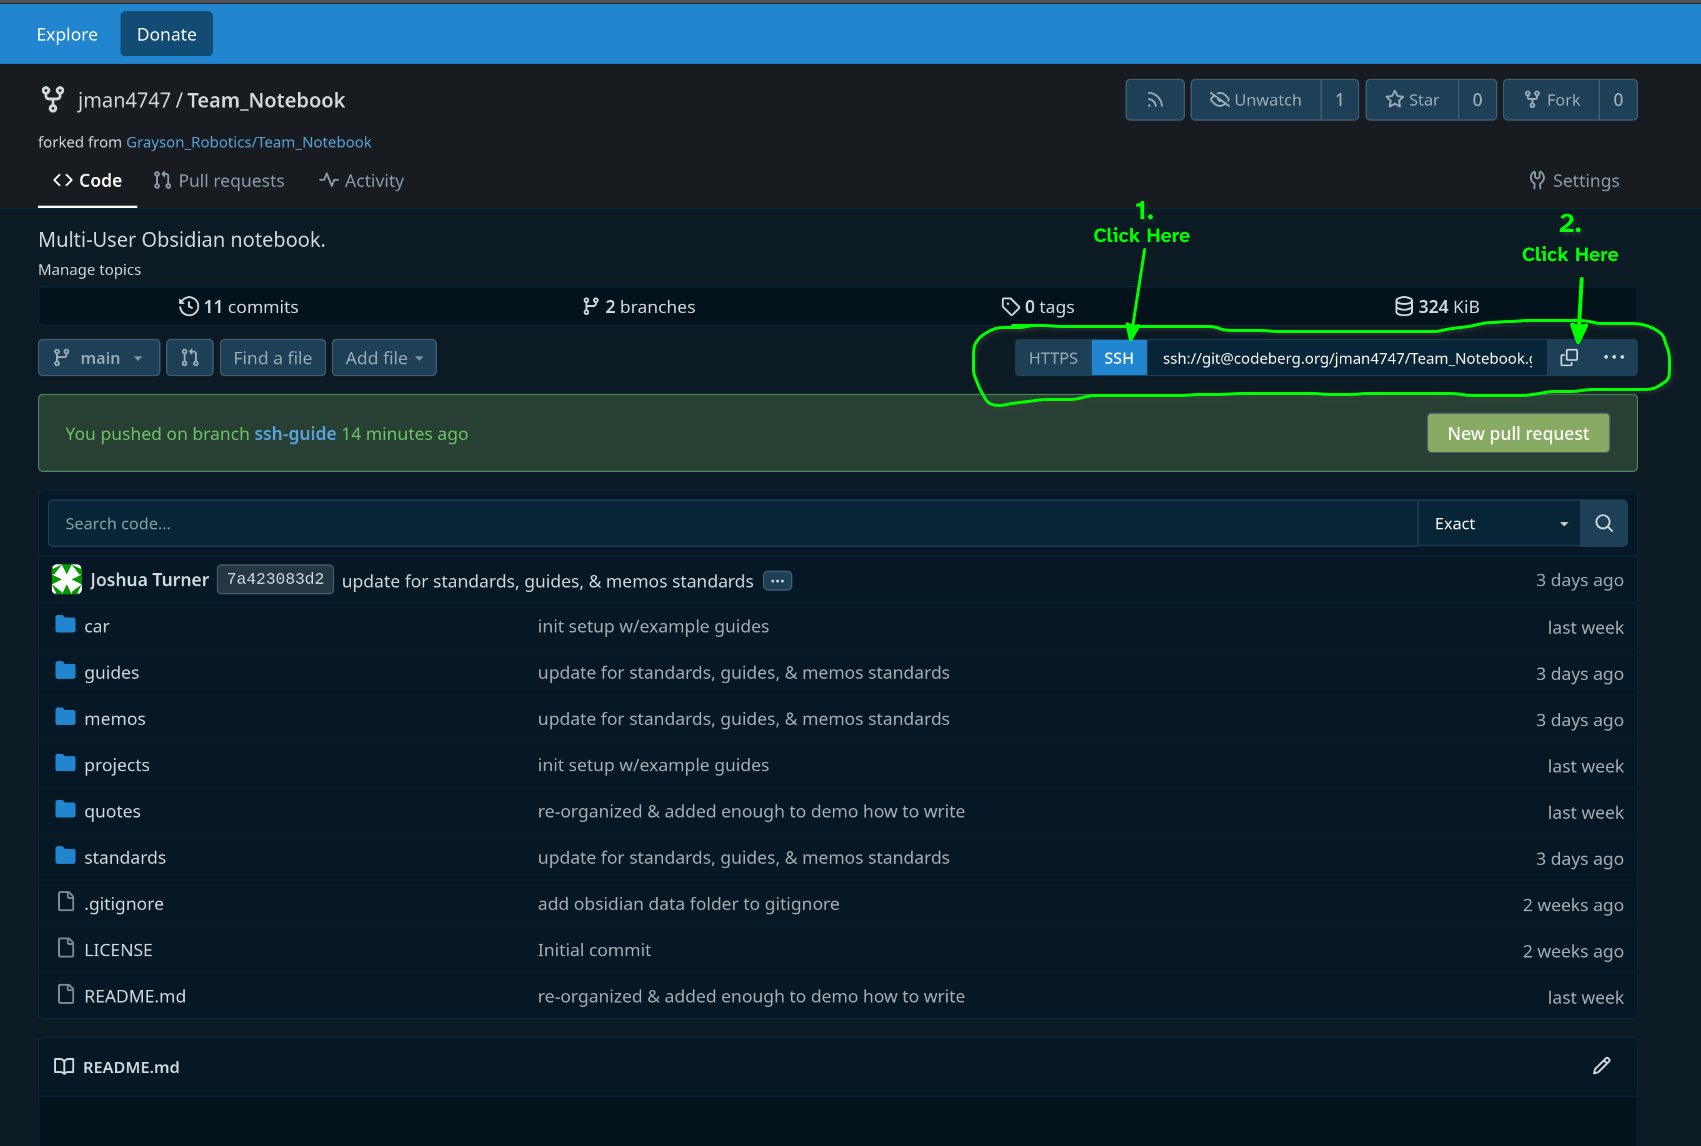The height and width of the screenshot is (1146, 1701).
Task: Open 'add obsidian data folder to gitignore' message
Action: [x=688, y=904]
